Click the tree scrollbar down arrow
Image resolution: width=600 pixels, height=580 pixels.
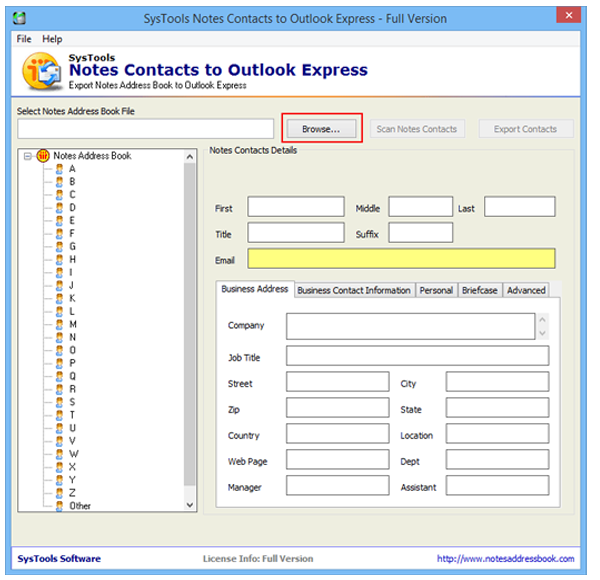tap(190, 505)
